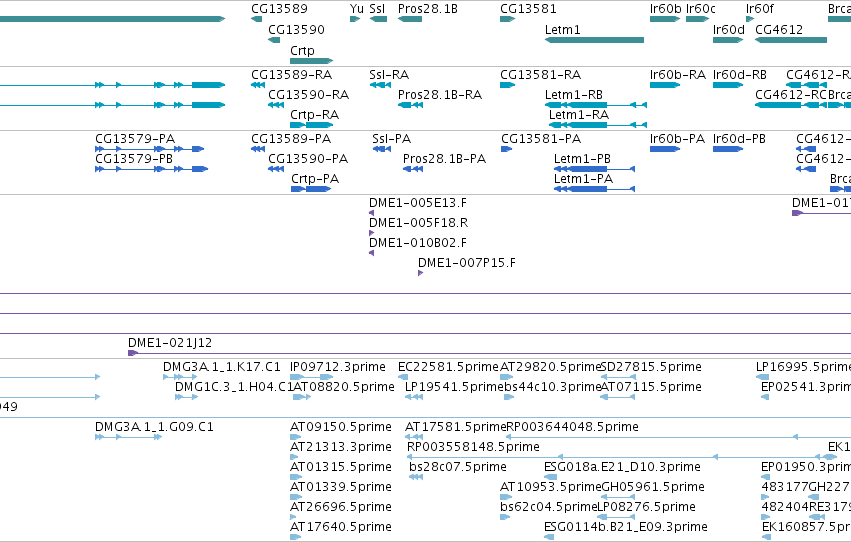
Task: Select the DME1-005F18.R marker
Action: [x=371, y=233]
